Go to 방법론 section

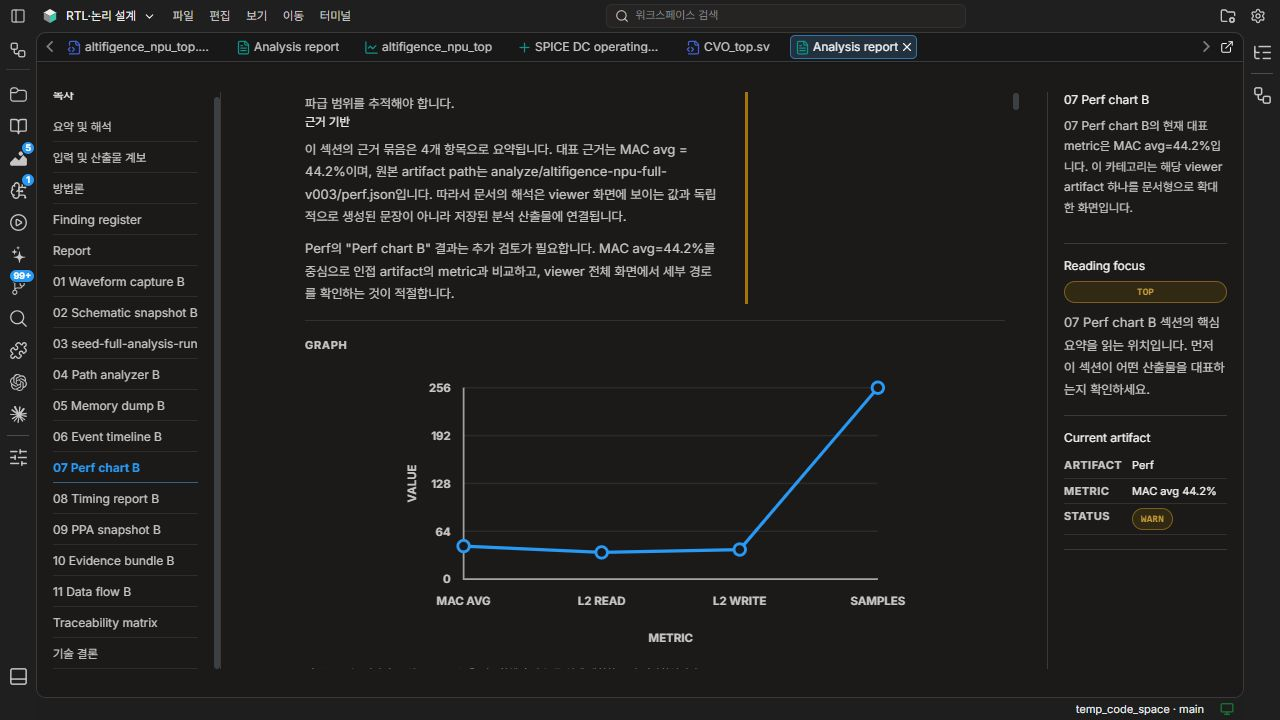[x=125, y=189]
